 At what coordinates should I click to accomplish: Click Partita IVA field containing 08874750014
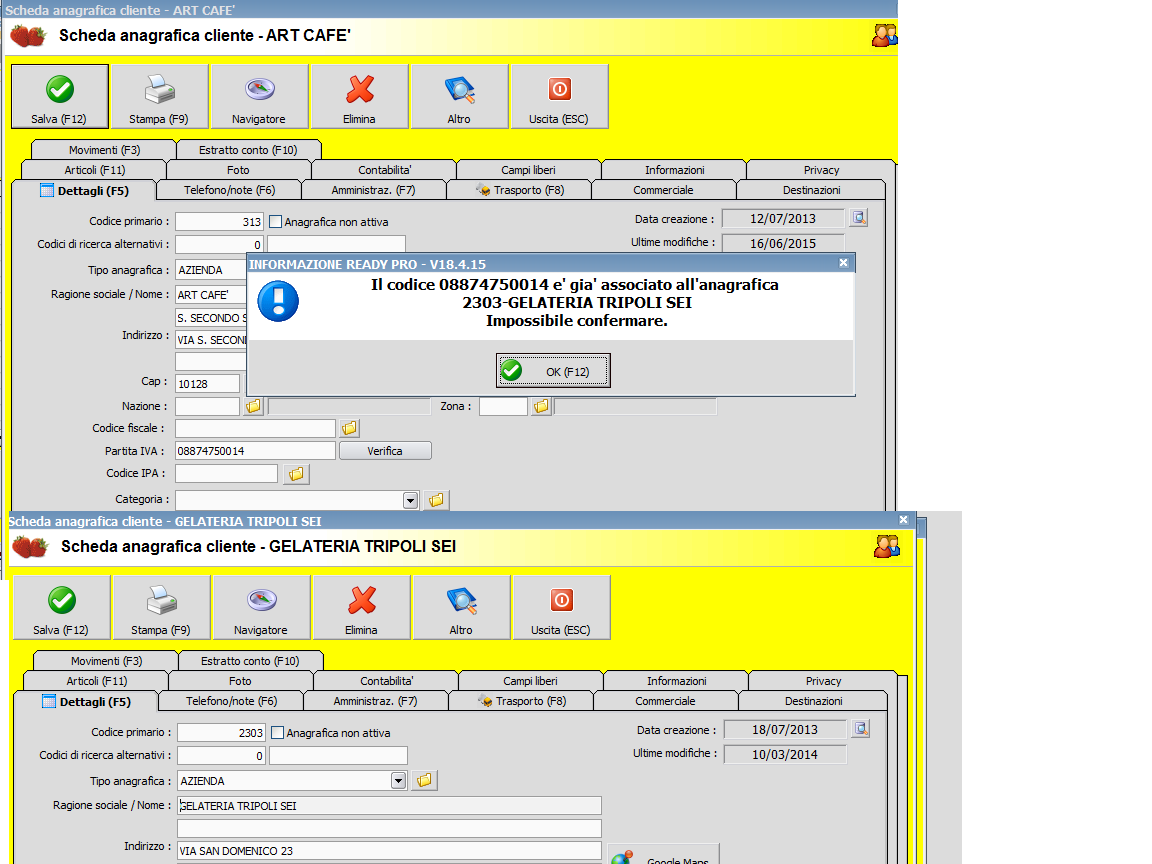click(x=255, y=451)
